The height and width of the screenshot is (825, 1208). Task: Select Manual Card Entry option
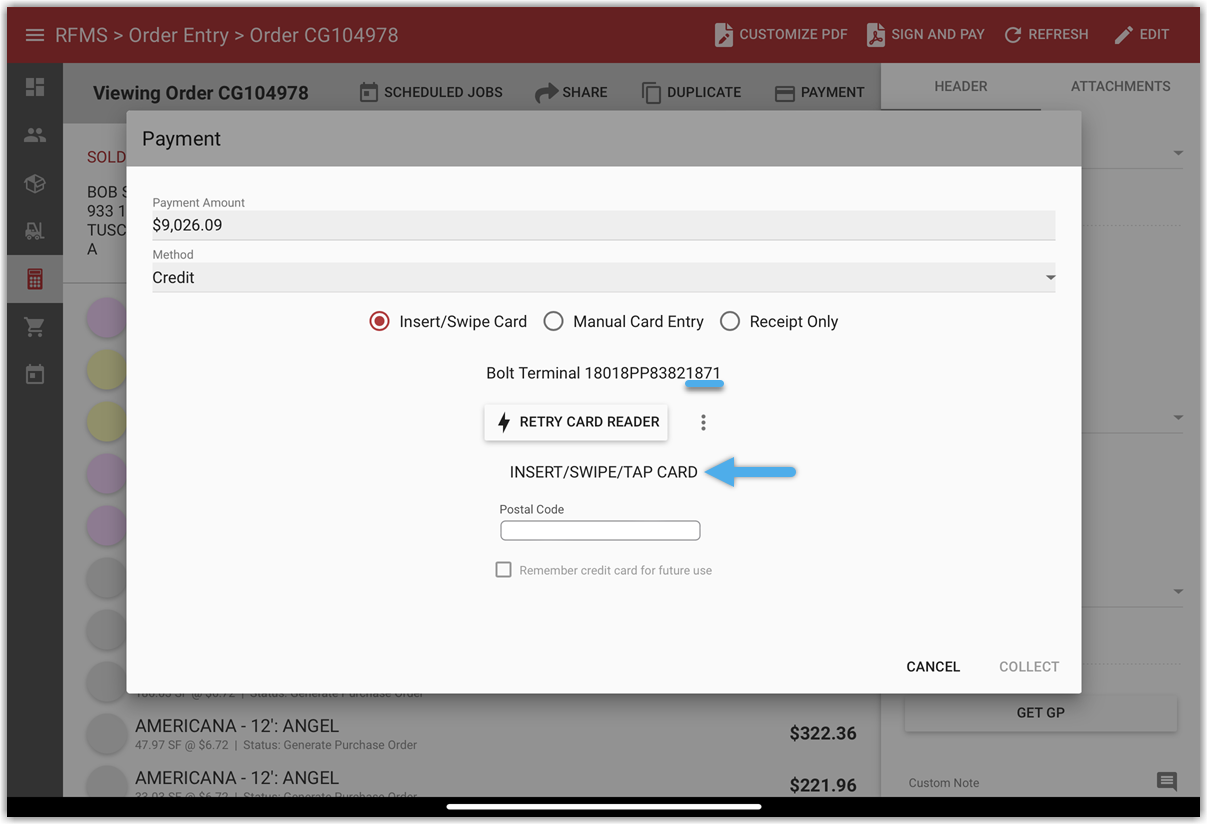623,322
